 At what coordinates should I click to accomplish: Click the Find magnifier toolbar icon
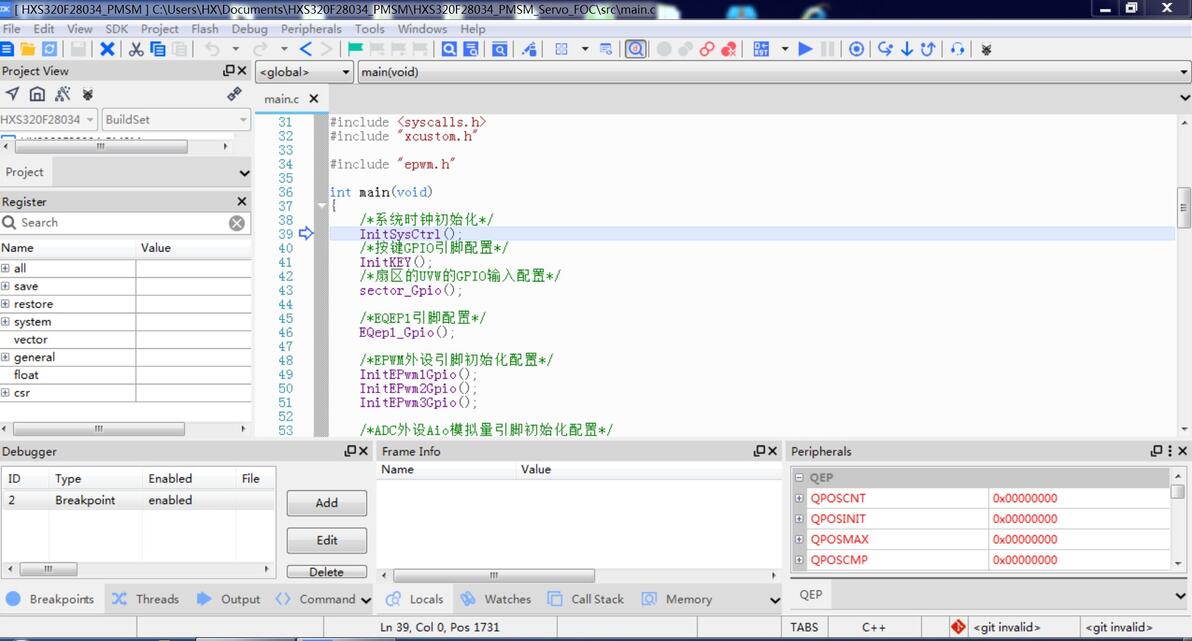(x=449, y=49)
